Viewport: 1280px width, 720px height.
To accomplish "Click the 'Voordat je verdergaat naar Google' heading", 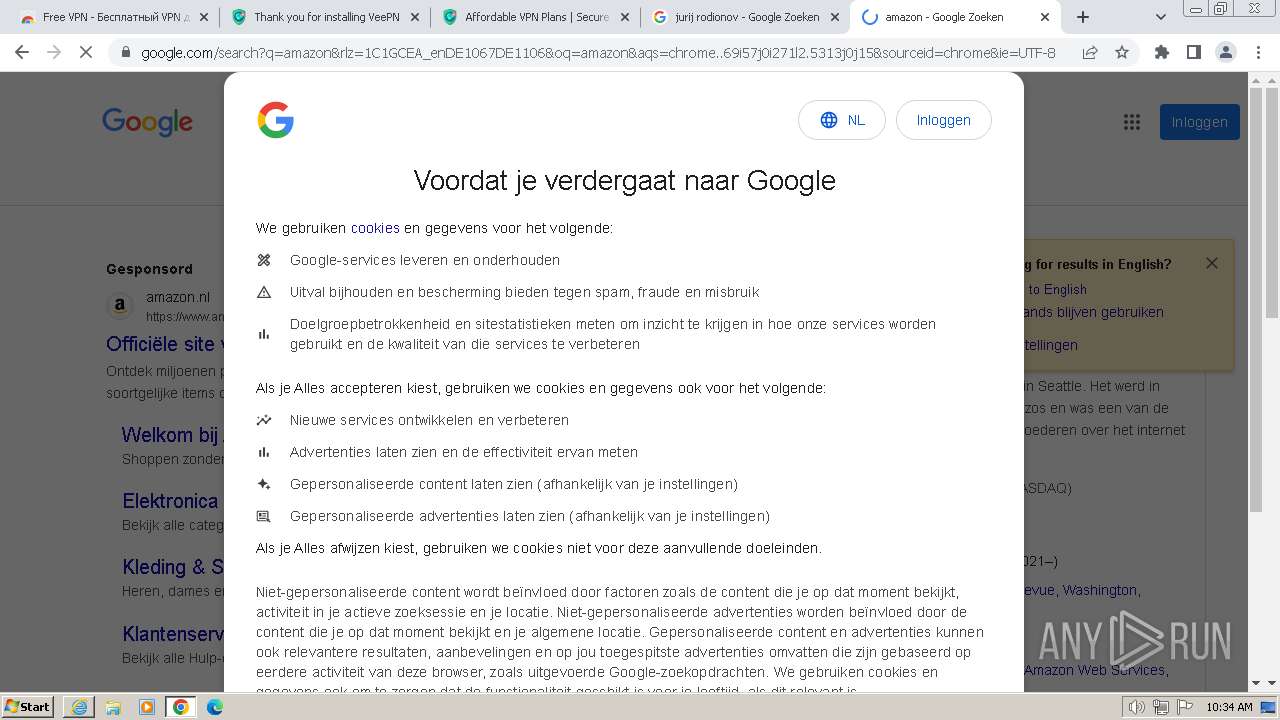I will point(624,180).
